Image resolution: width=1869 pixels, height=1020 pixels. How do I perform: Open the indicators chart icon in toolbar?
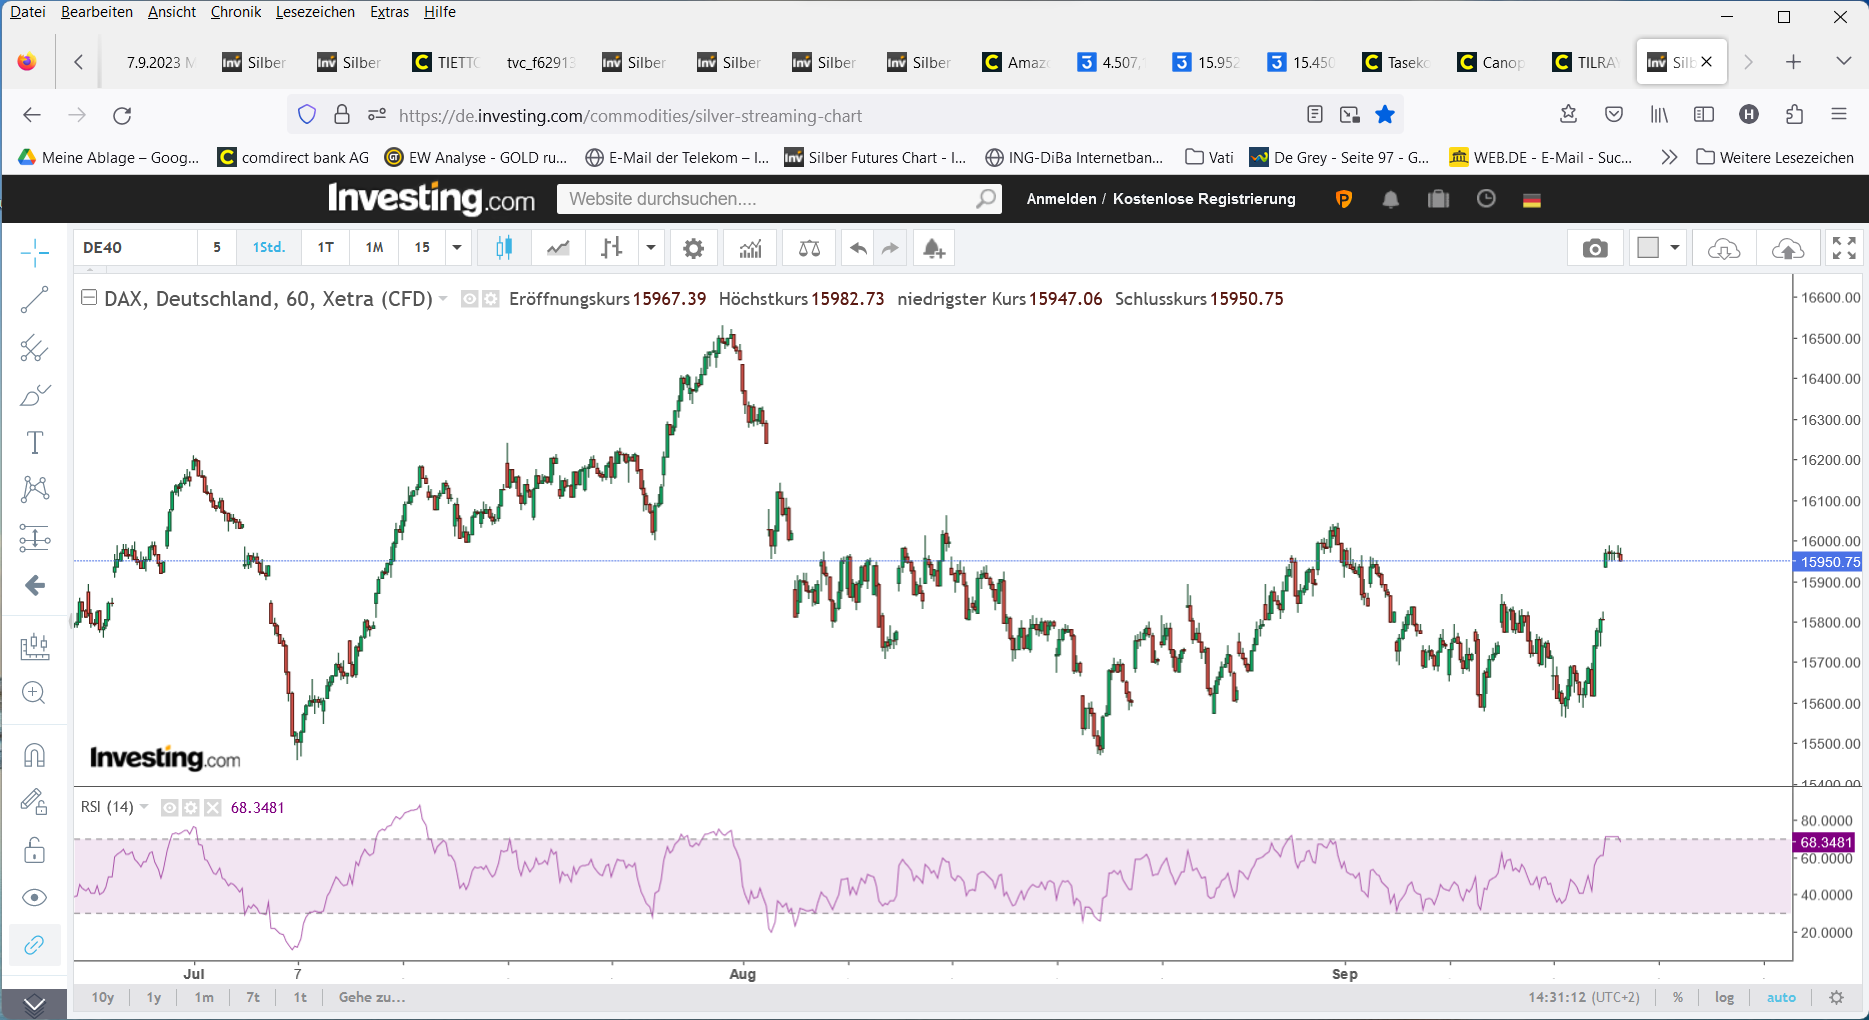coord(750,248)
